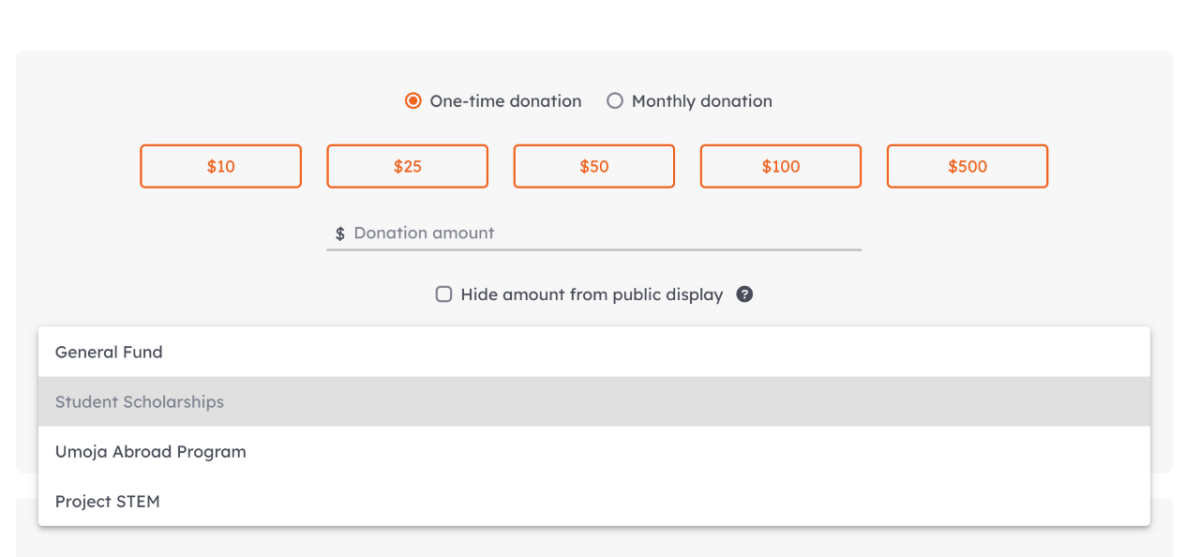
Task: Click the "One-time donation" label text
Action: tap(505, 101)
